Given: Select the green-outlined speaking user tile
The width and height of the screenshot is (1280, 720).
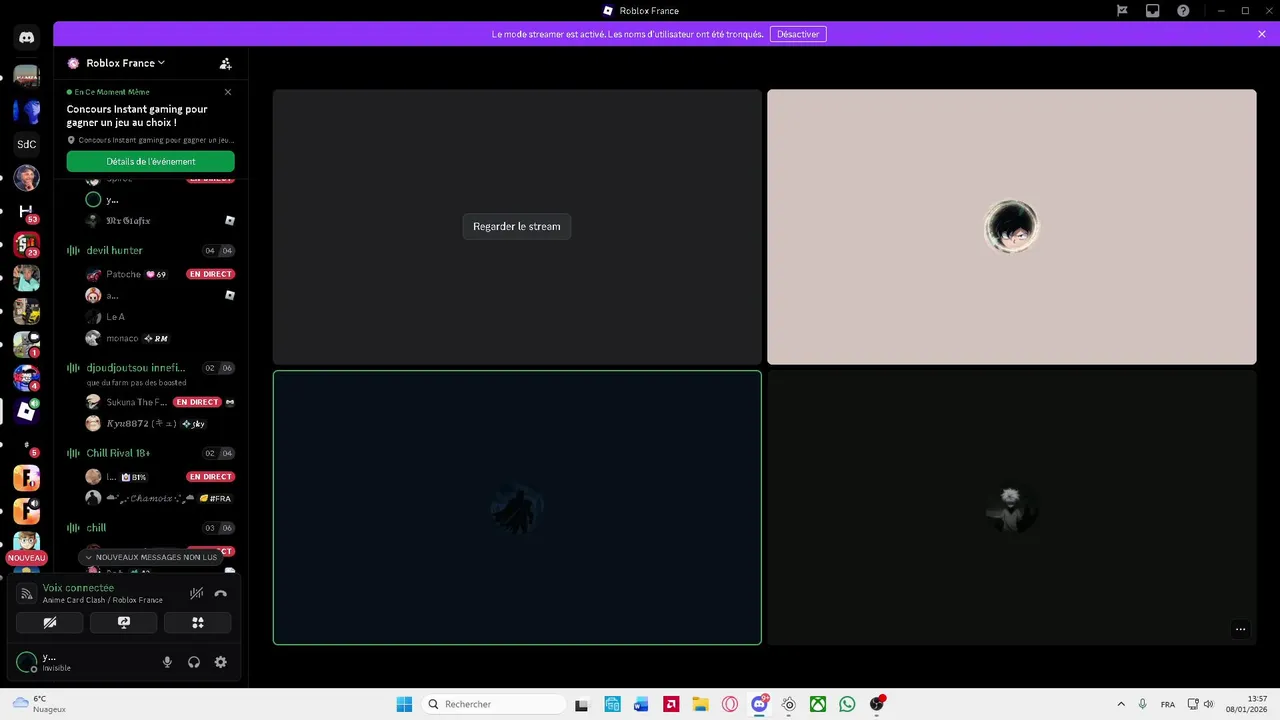Looking at the screenshot, I should (x=517, y=508).
